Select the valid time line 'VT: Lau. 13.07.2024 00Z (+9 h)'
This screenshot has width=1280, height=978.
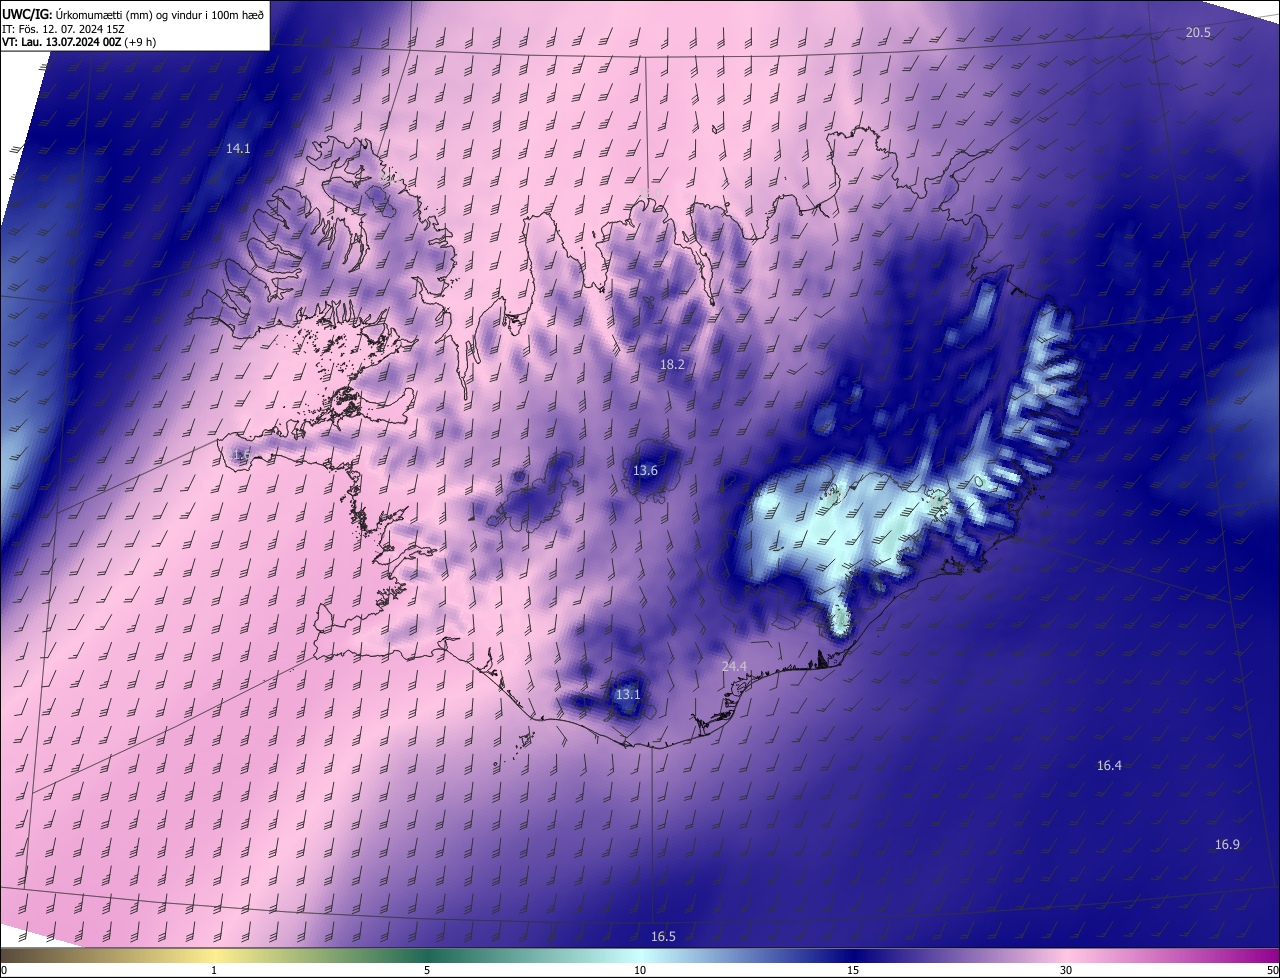tap(79, 41)
